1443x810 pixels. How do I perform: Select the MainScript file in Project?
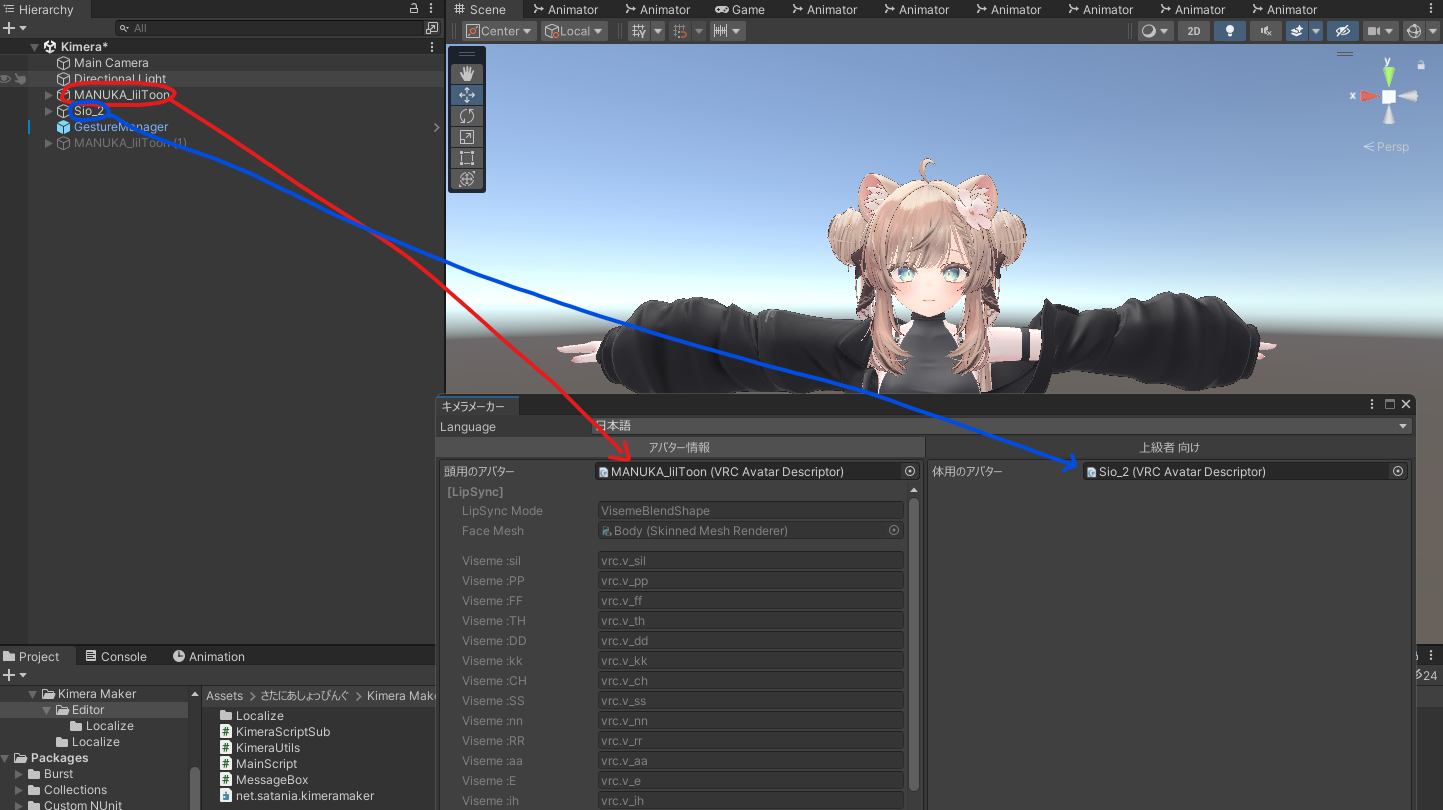click(x=266, y=764)
